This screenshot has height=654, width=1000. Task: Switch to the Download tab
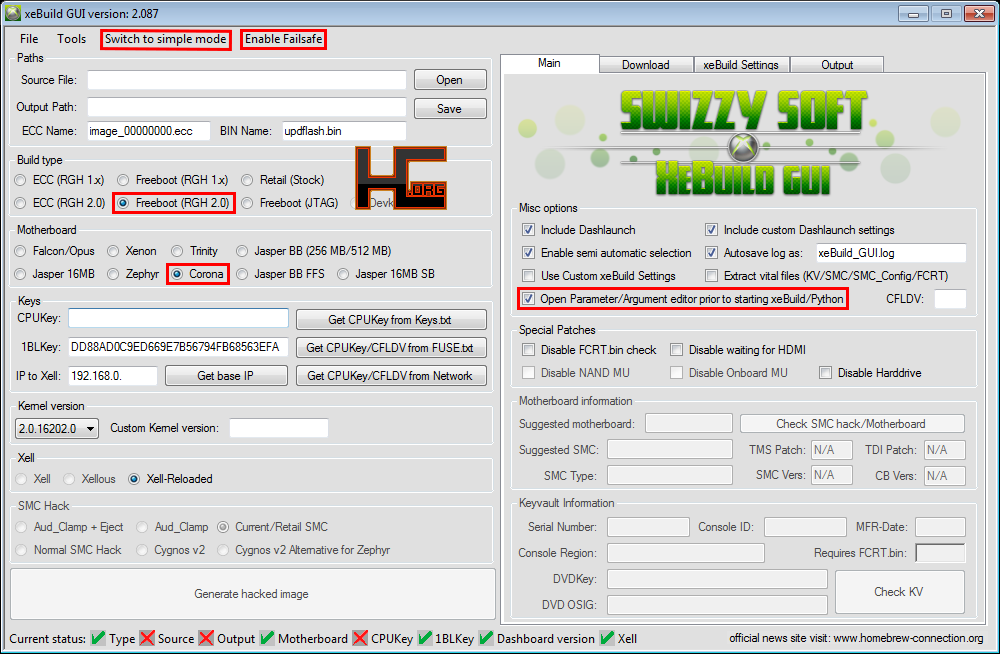point(645,64)
